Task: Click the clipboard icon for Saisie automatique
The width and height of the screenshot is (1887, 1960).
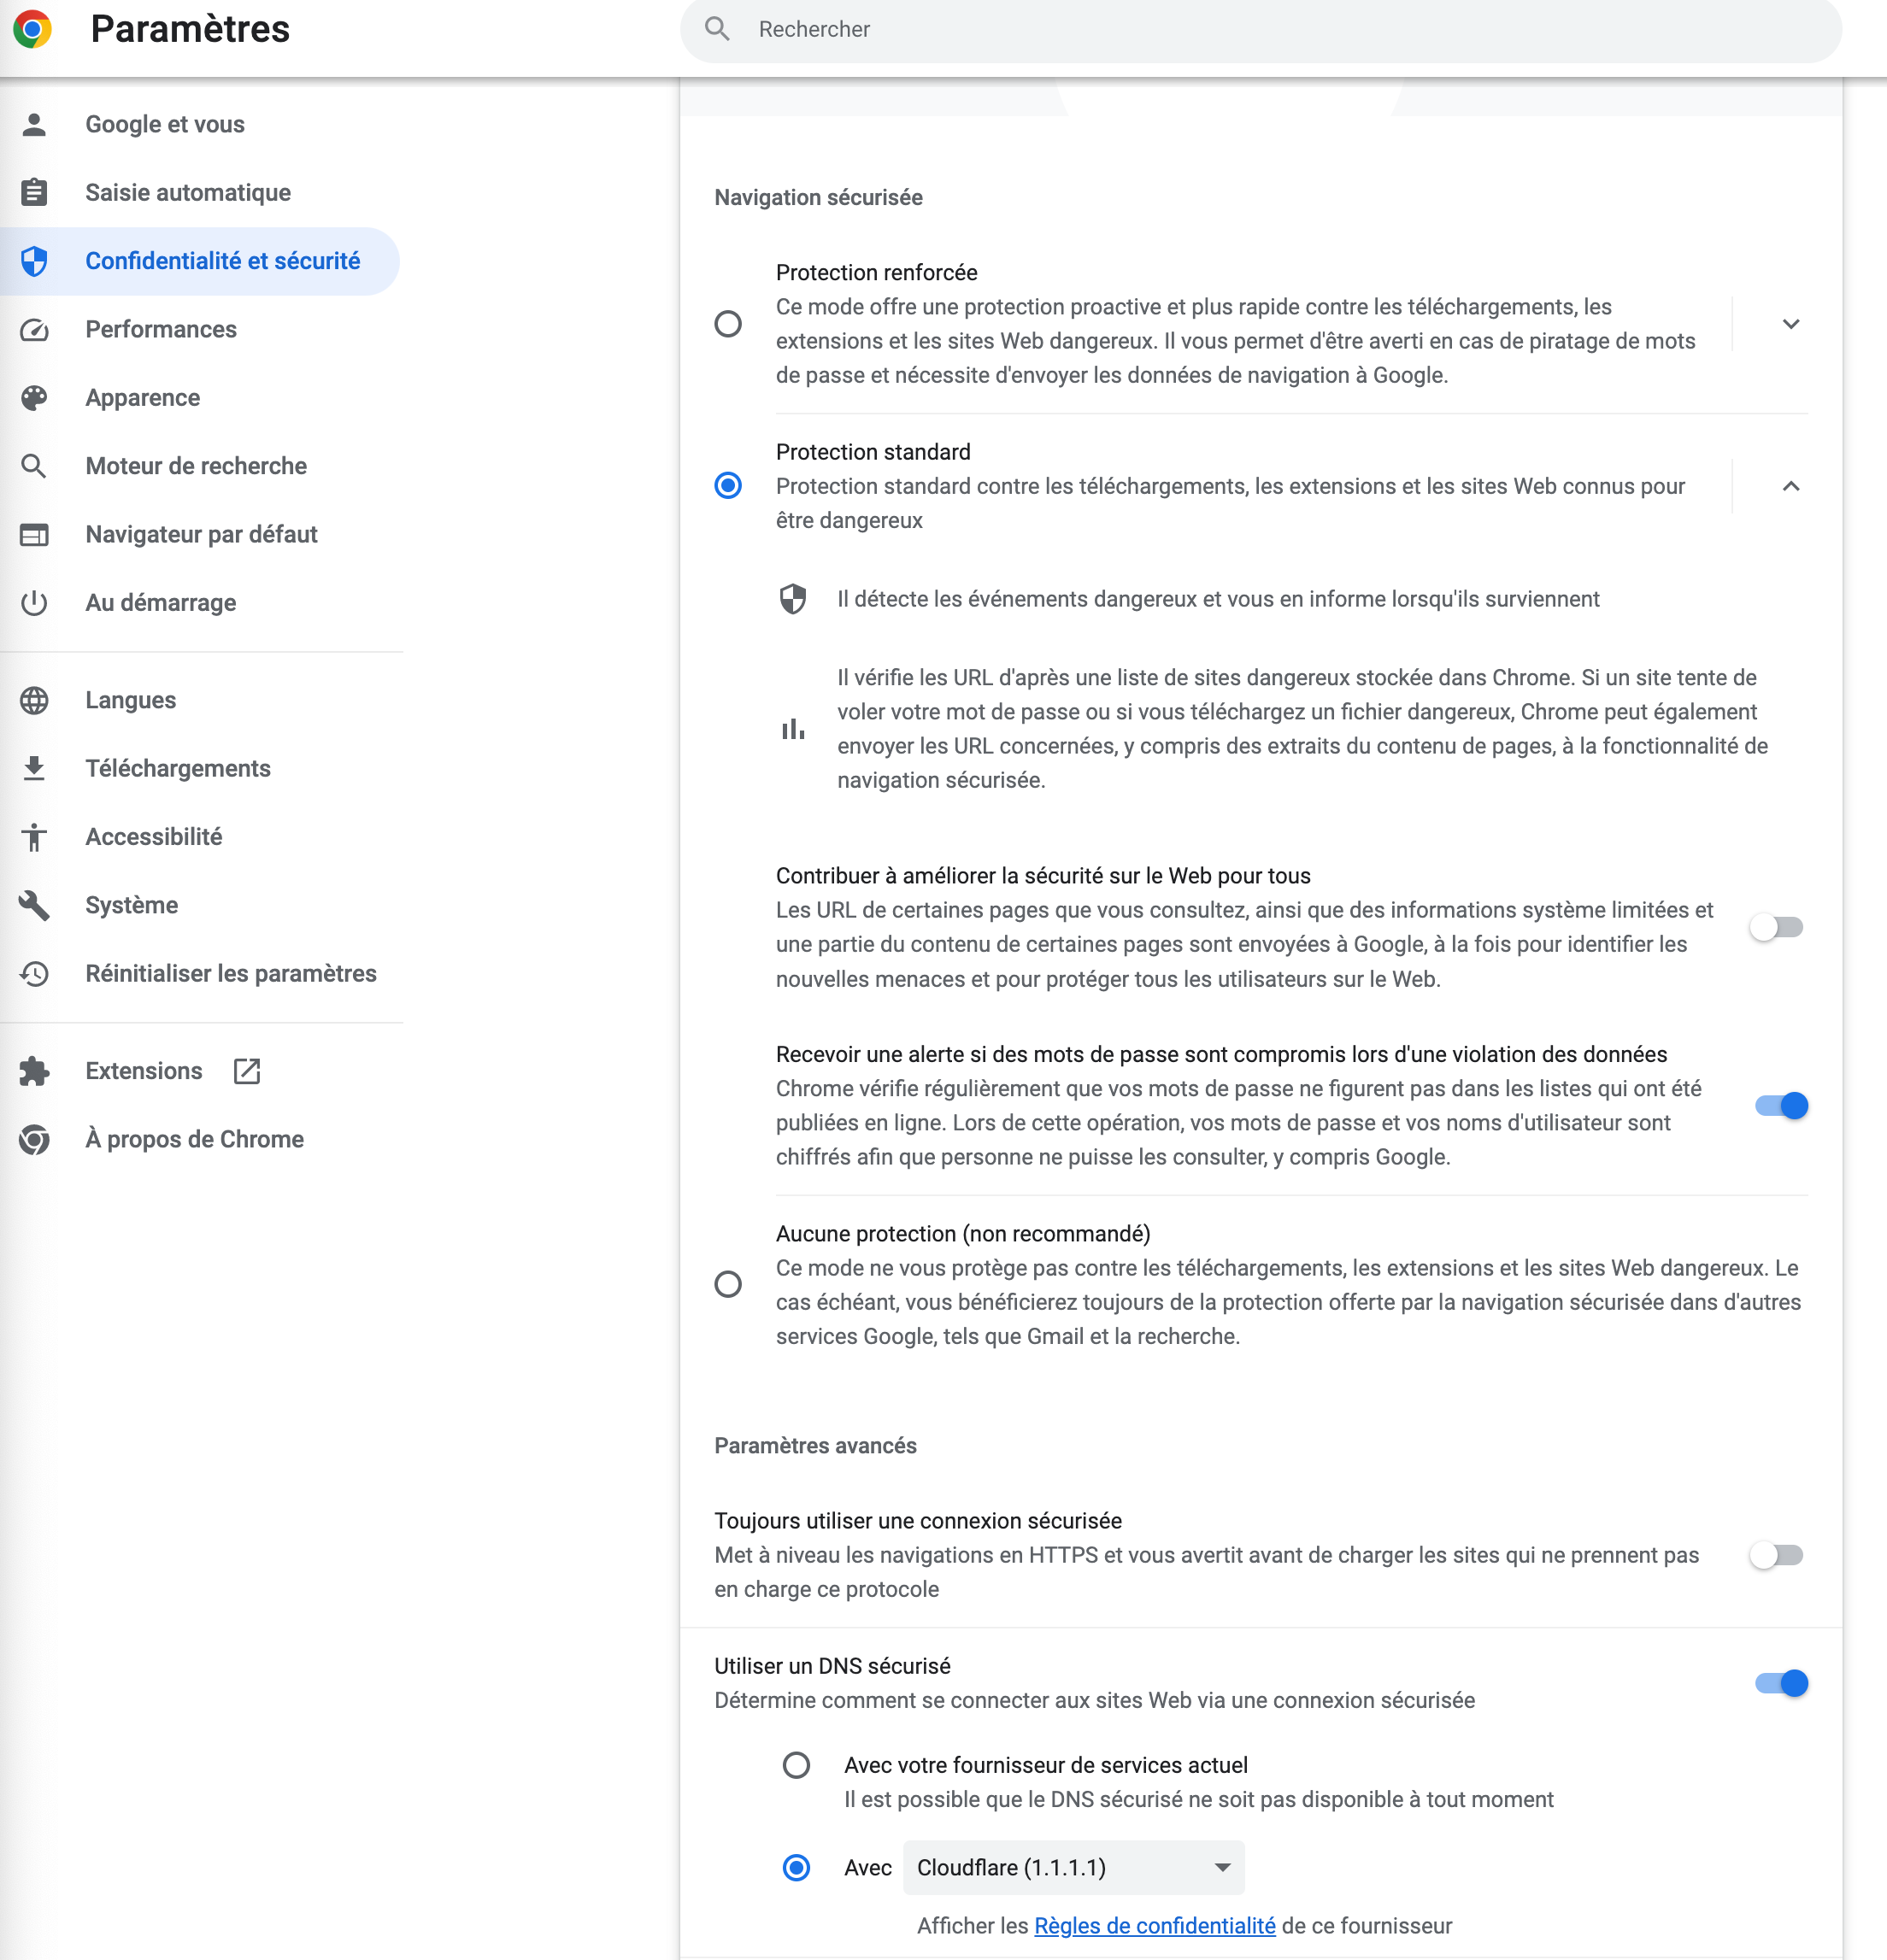Action: click(34, 192)
